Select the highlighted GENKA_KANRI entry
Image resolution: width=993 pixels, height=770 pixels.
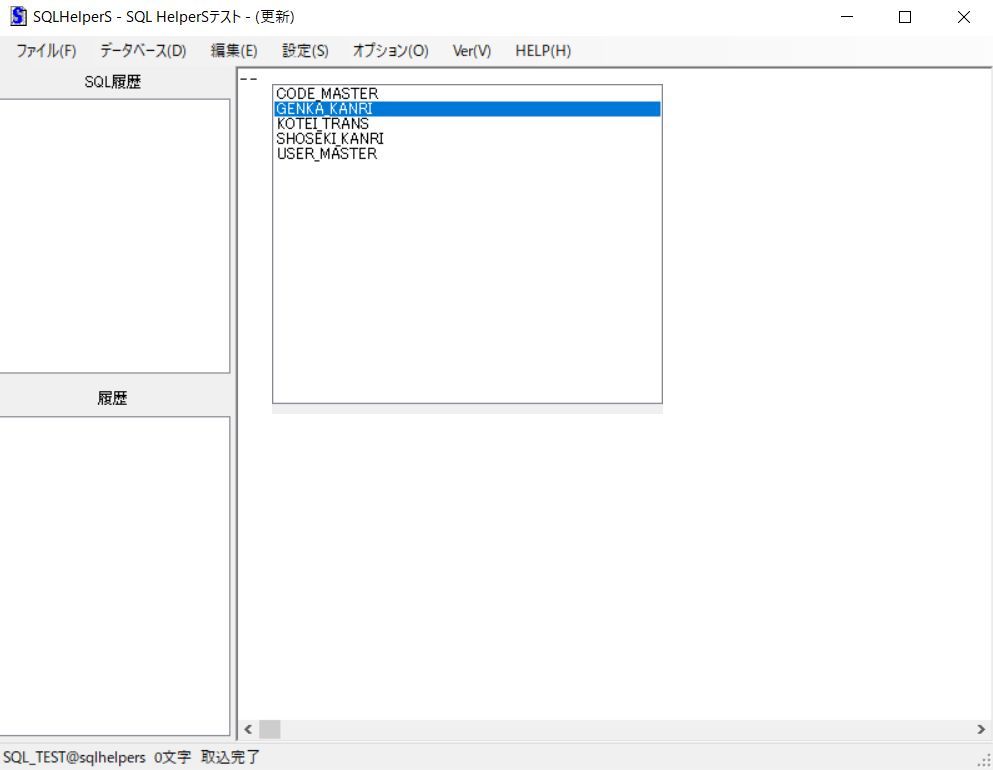tap(467, 109)
